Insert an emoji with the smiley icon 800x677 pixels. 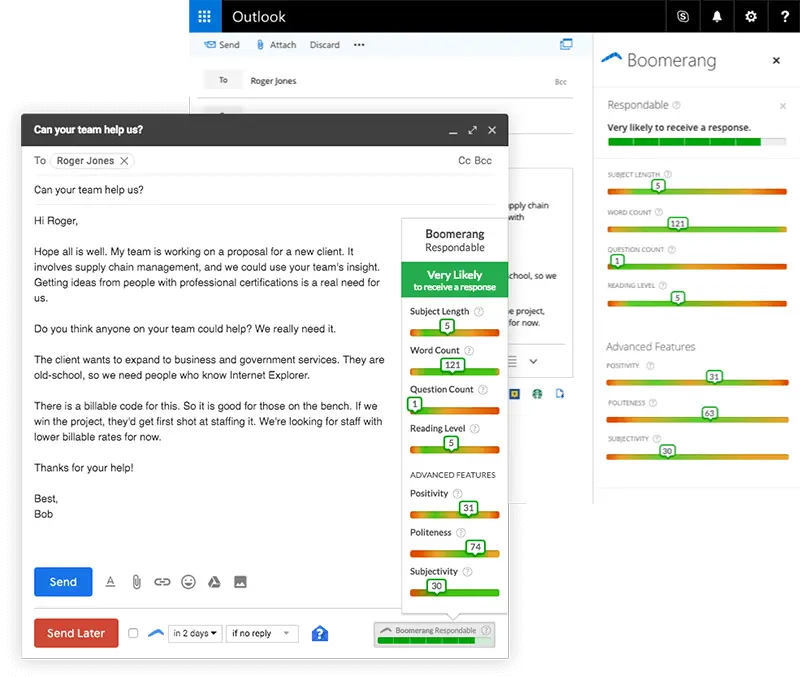click(x=188, y=582)
